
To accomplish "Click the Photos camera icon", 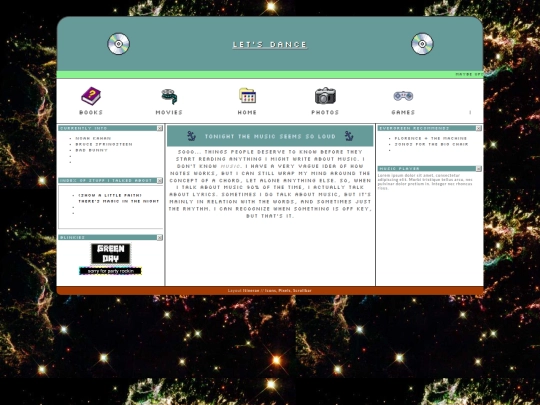I will [x=325, y=96].
